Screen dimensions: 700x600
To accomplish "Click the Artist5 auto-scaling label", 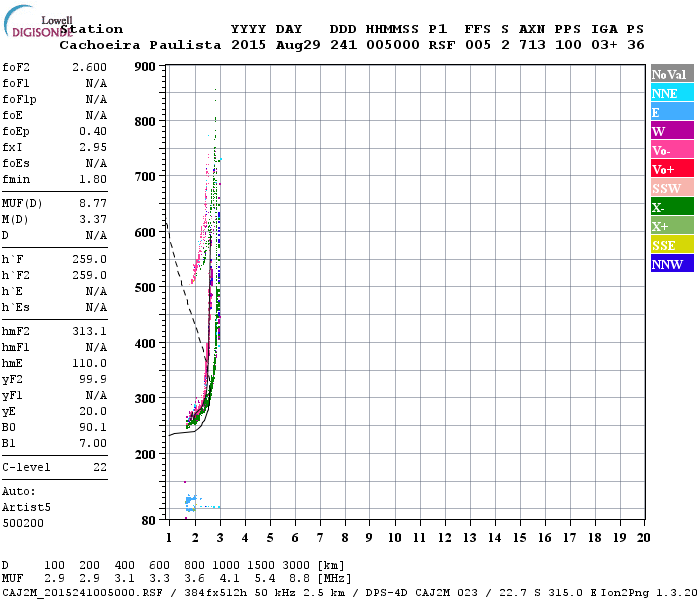I will point(26,508).
